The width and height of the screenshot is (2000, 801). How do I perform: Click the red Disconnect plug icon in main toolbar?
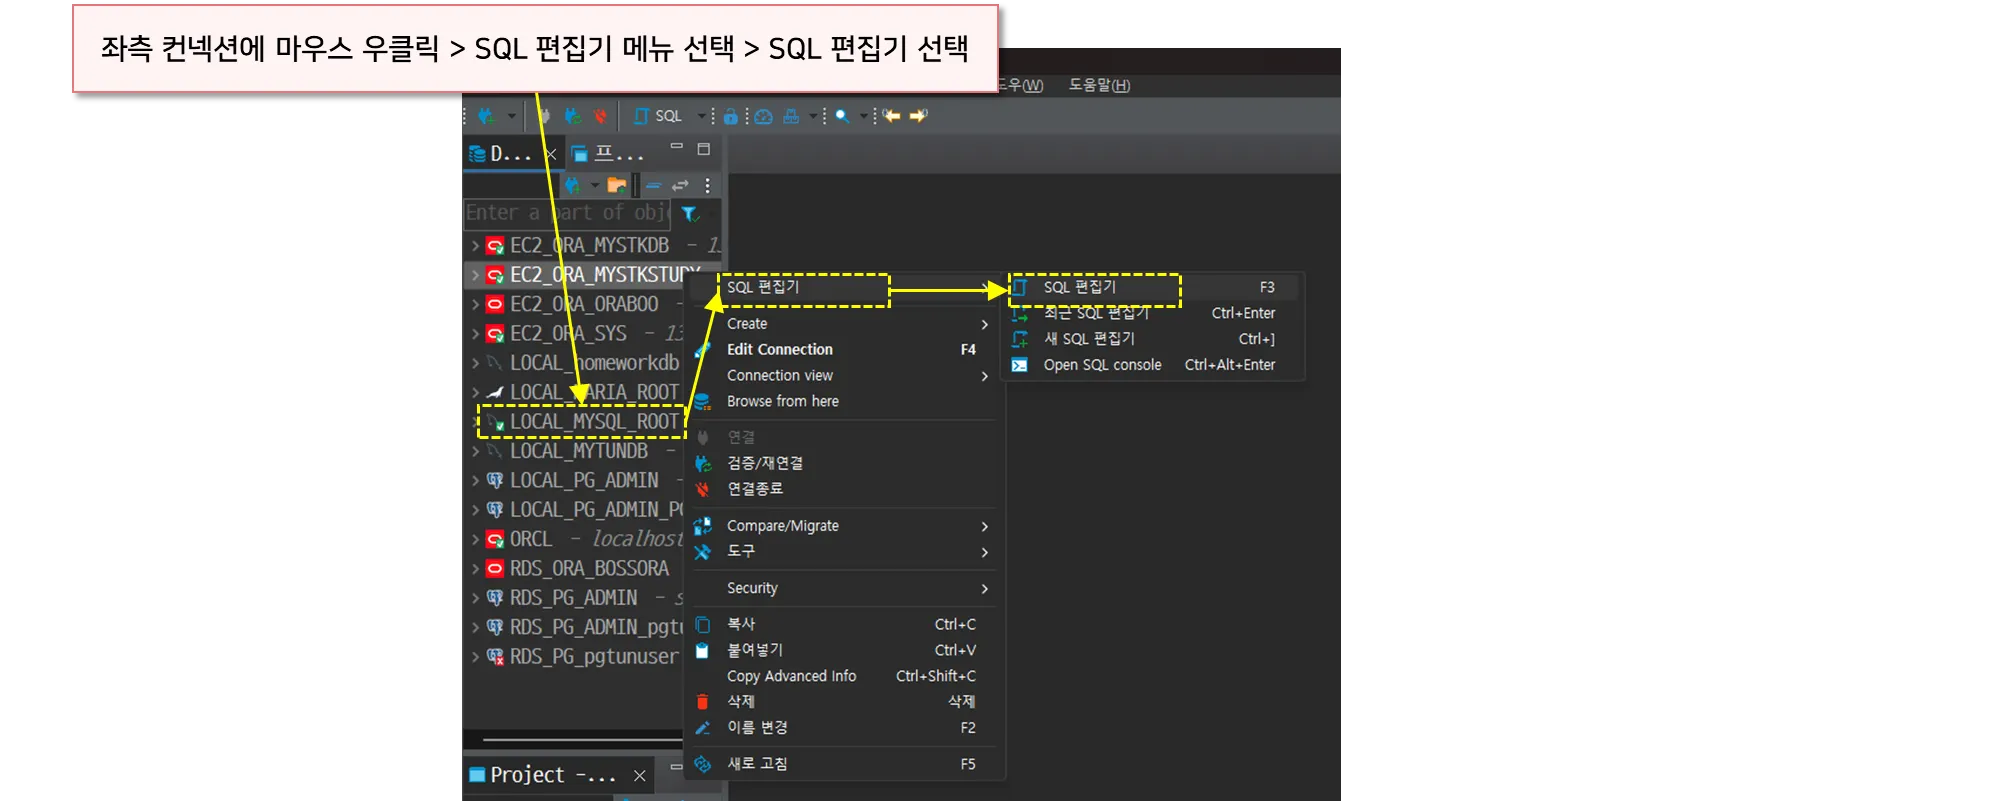600,116
